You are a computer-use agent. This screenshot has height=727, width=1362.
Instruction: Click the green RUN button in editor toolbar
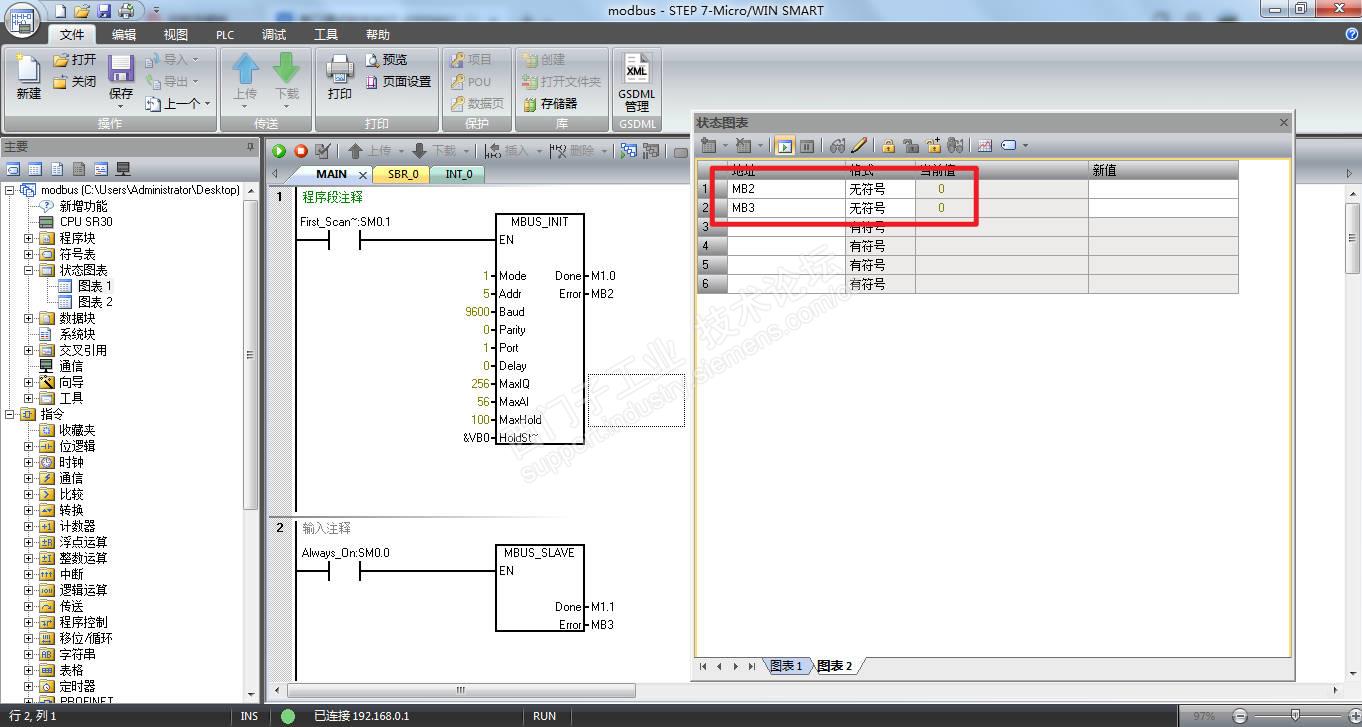click(x=279, y=151)
